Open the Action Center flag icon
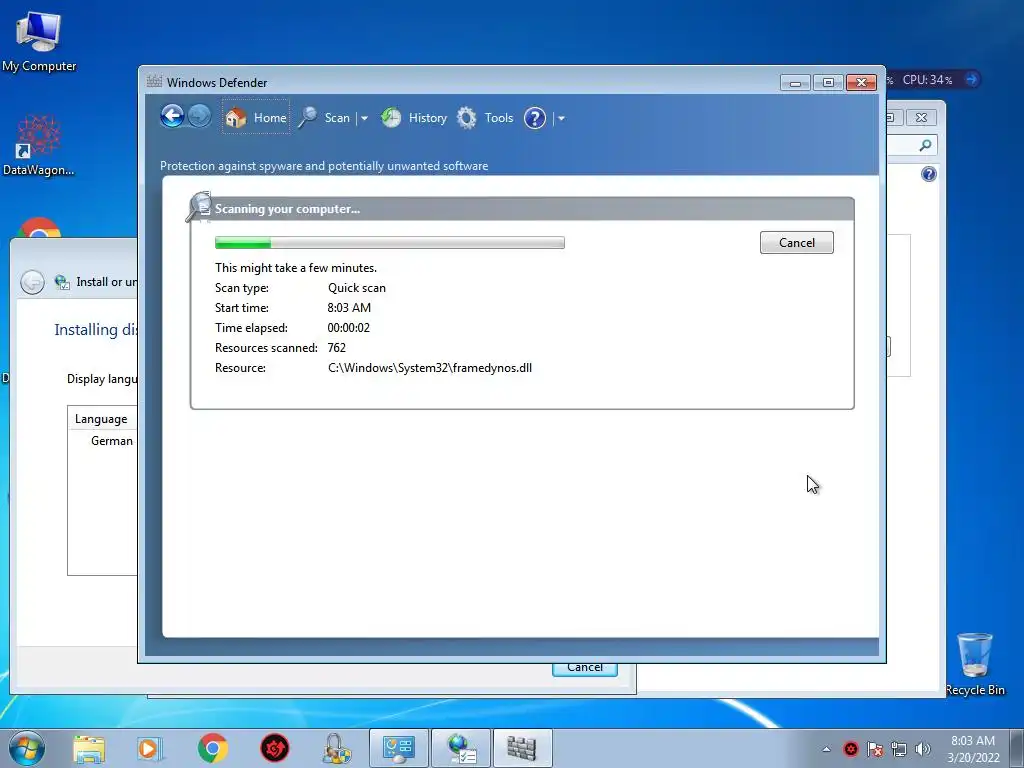This screenshot has height=768, width=1024. tap(875, 749)
